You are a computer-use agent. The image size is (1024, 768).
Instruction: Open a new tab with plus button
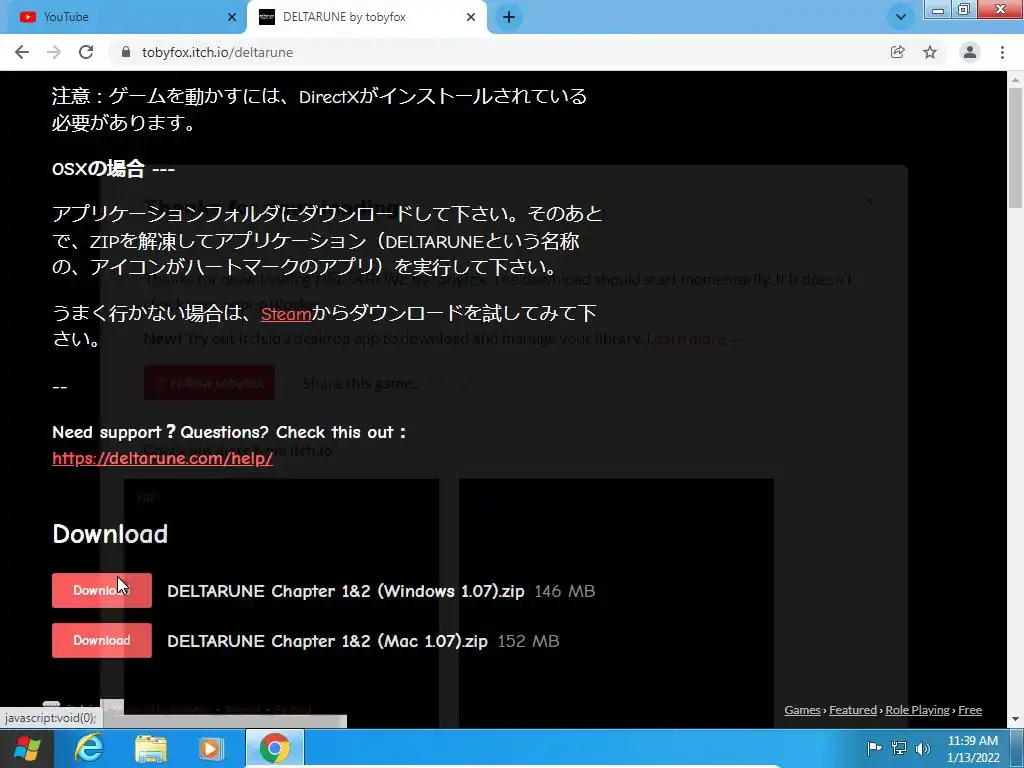(509, 17)
